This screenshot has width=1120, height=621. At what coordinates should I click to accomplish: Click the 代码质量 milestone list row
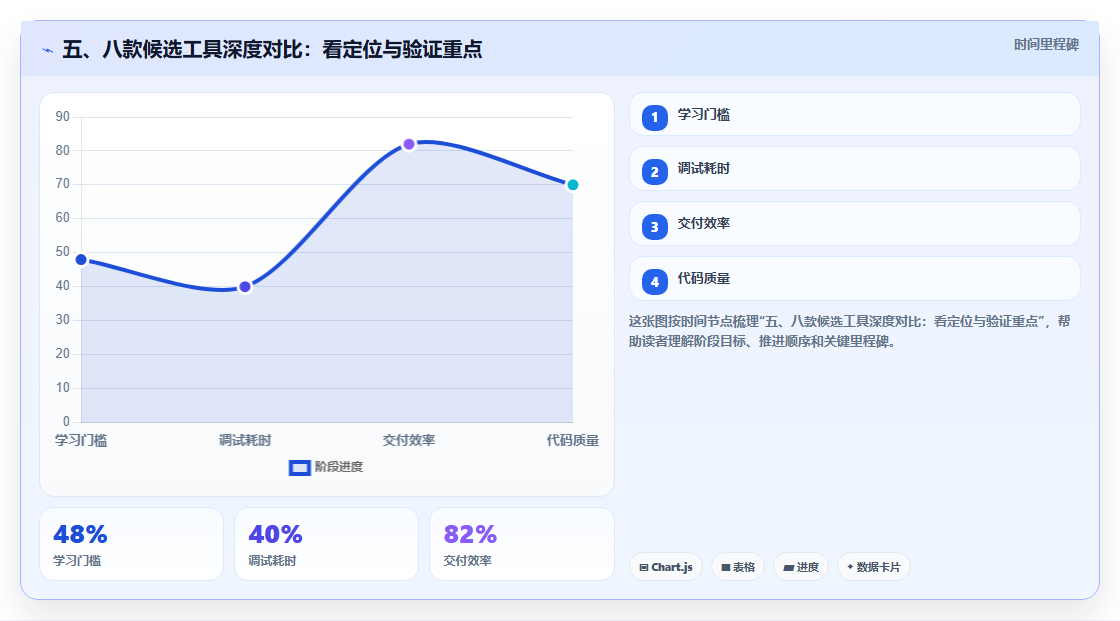click(x=854, y=279)
